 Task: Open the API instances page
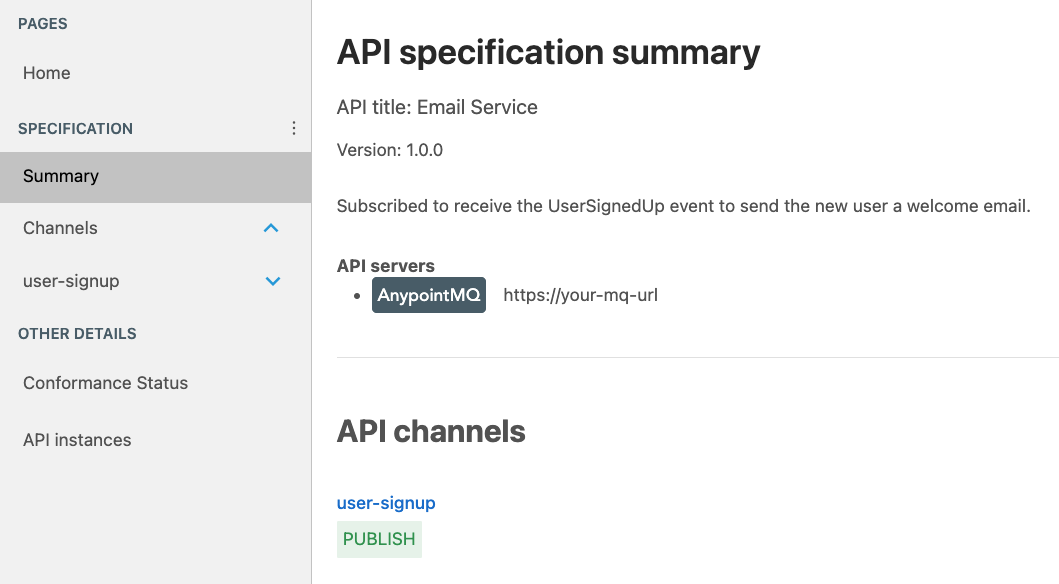point(76,439)
